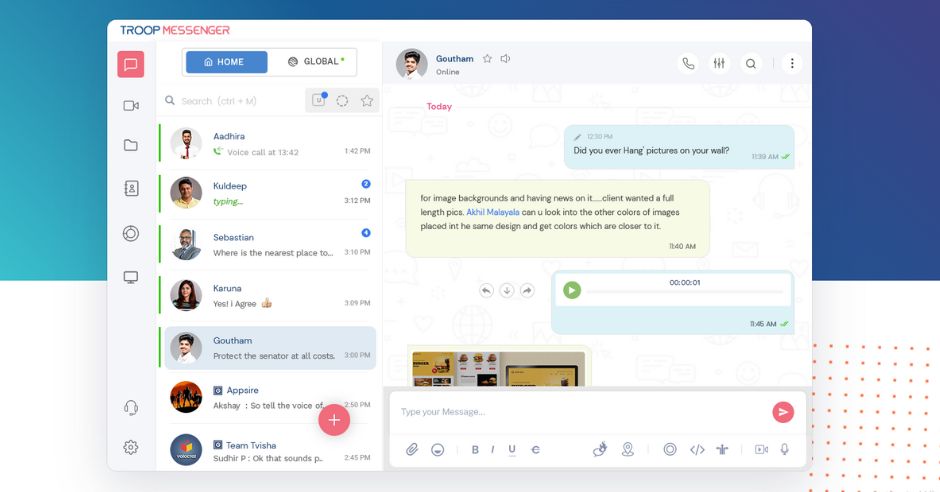The image size is (940, 492).
Task: Switch to the HOME tab
Action: click(x=225, y=62)
